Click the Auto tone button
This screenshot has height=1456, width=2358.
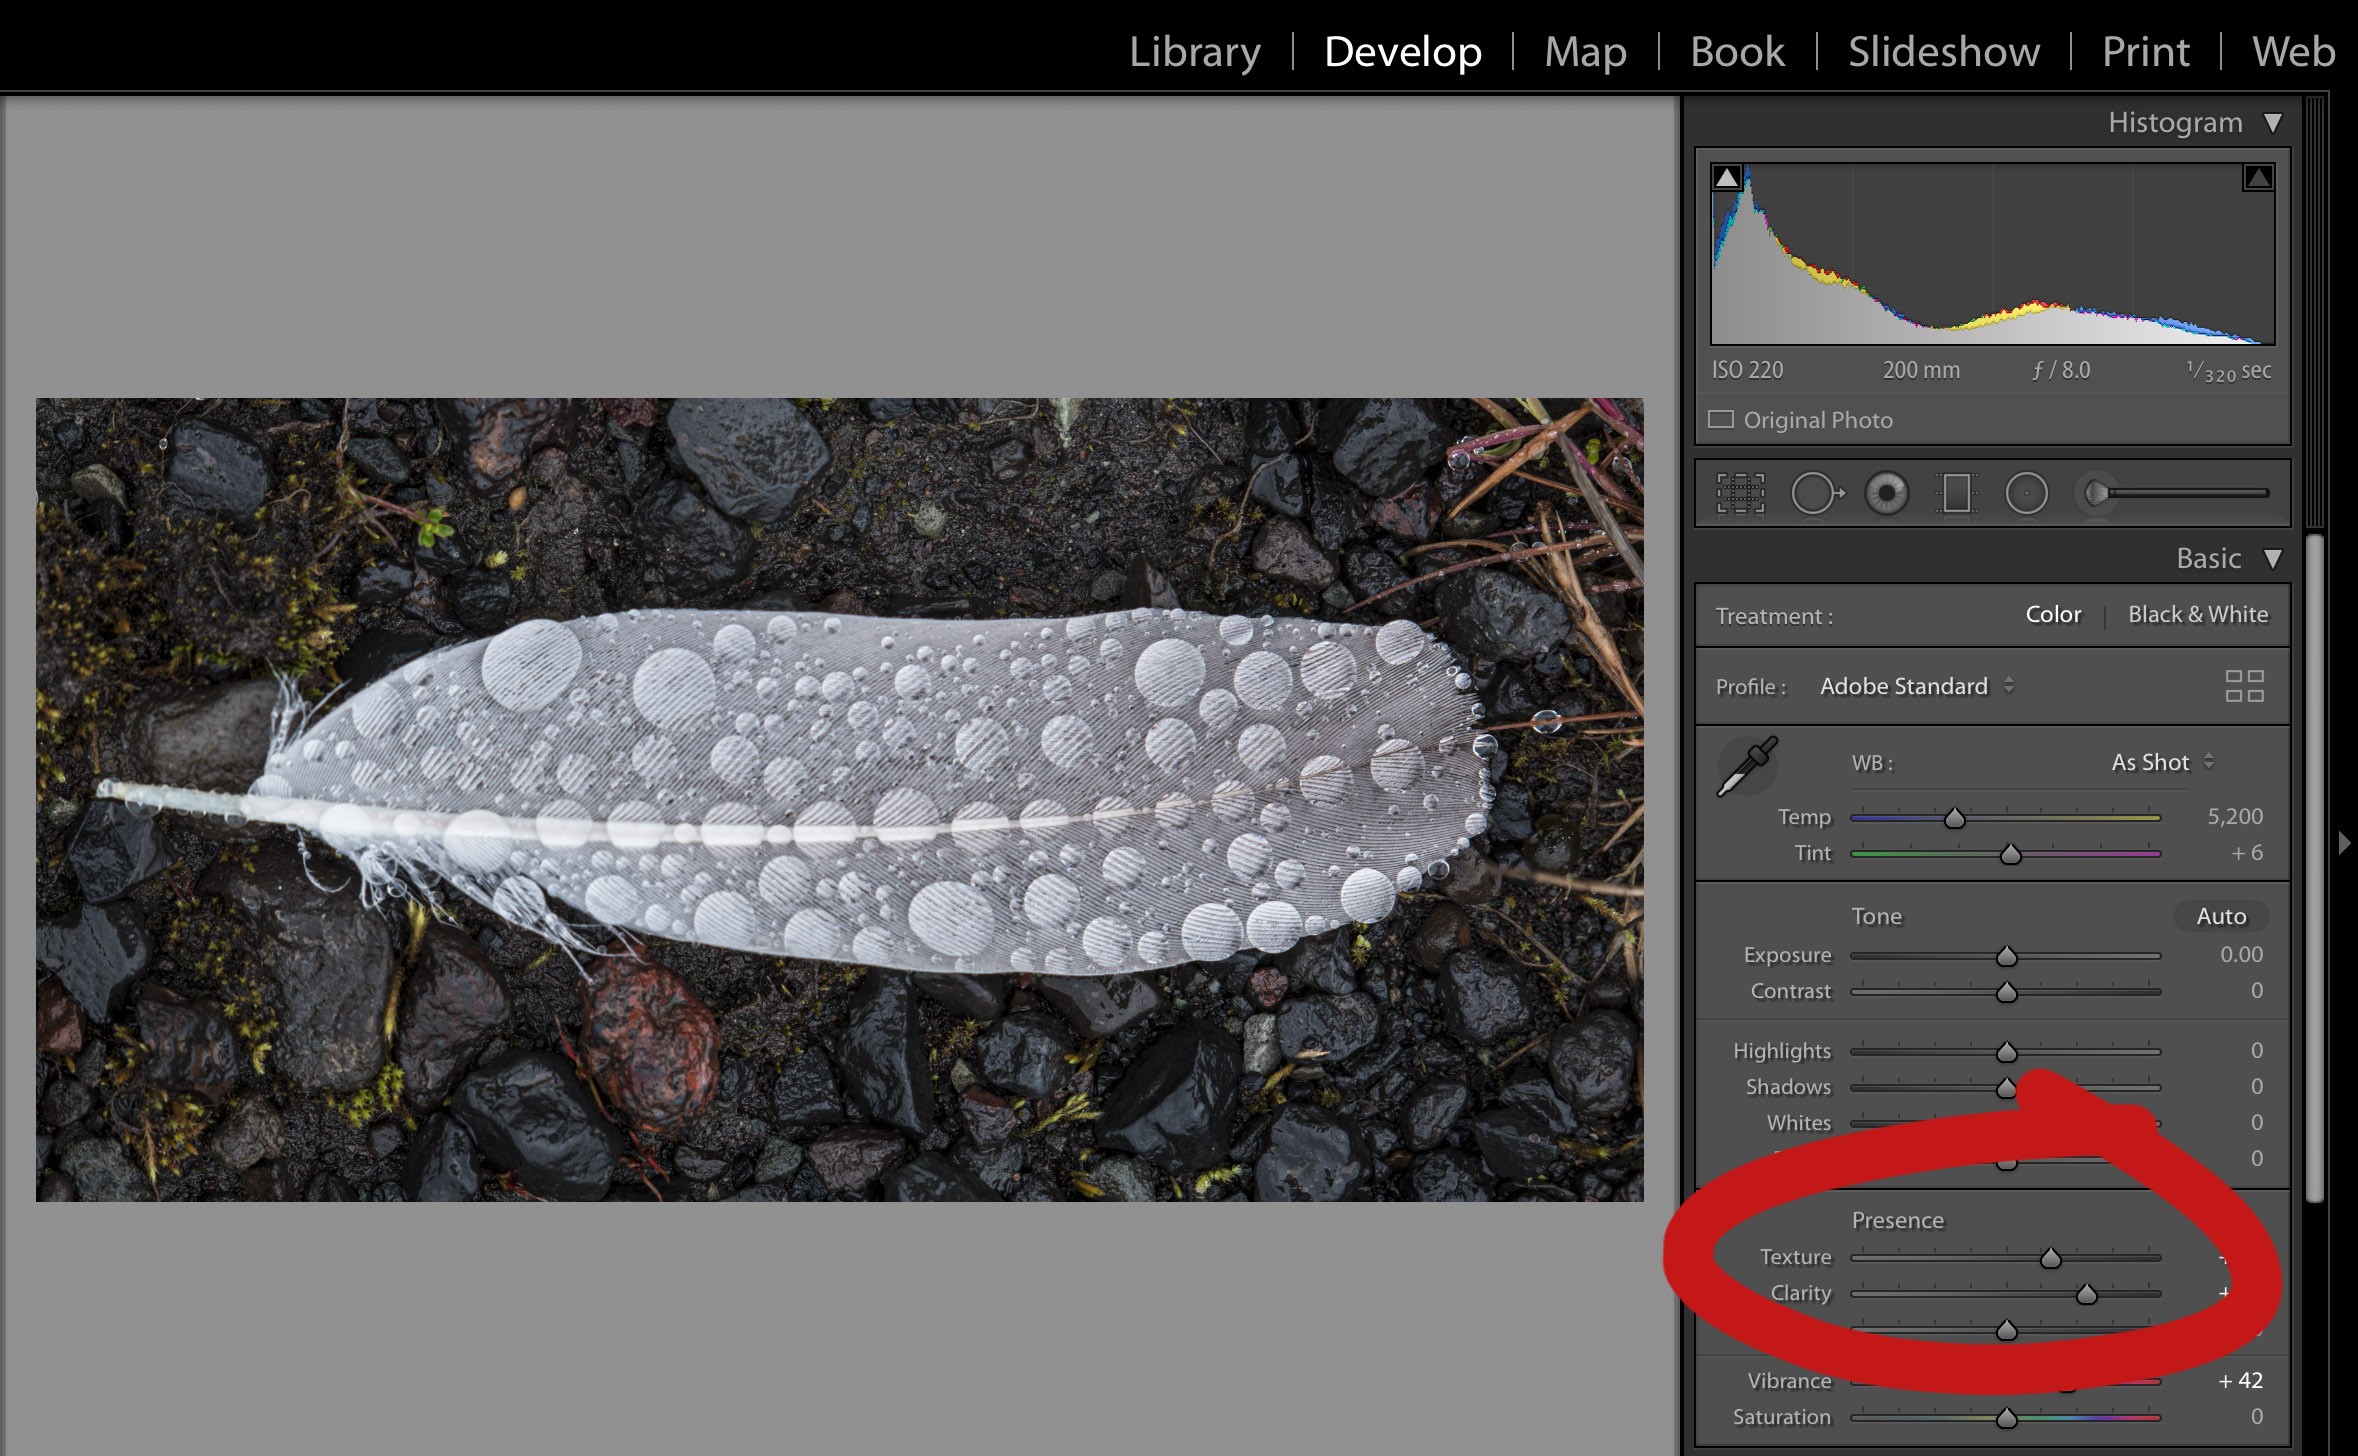click(x=2220, y=916)
